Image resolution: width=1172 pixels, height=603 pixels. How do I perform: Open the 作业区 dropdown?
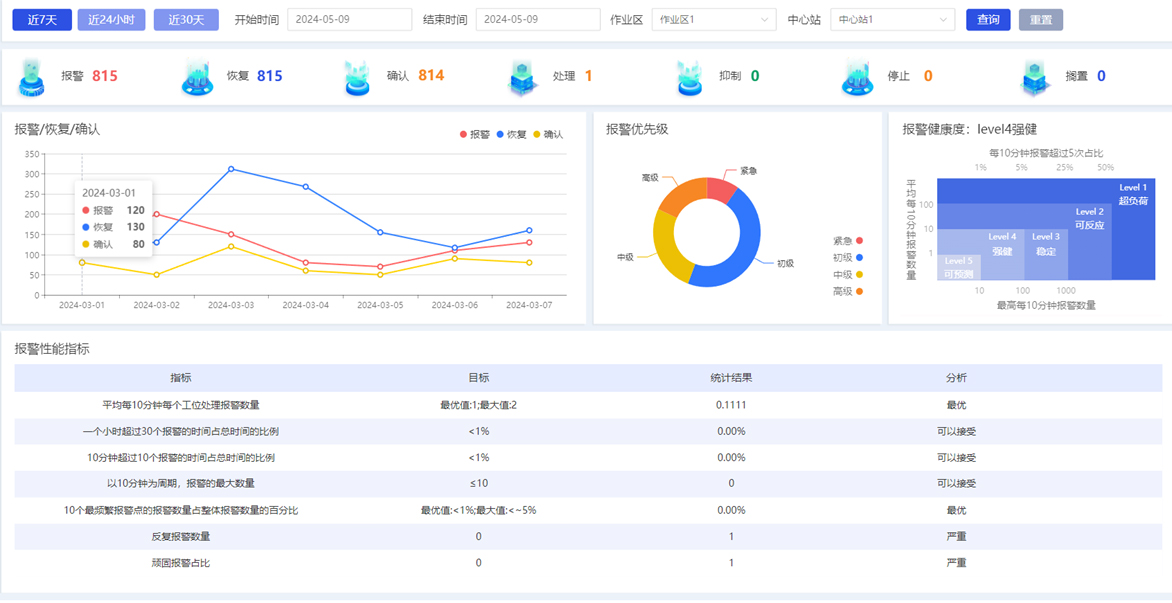click(713, 20)
